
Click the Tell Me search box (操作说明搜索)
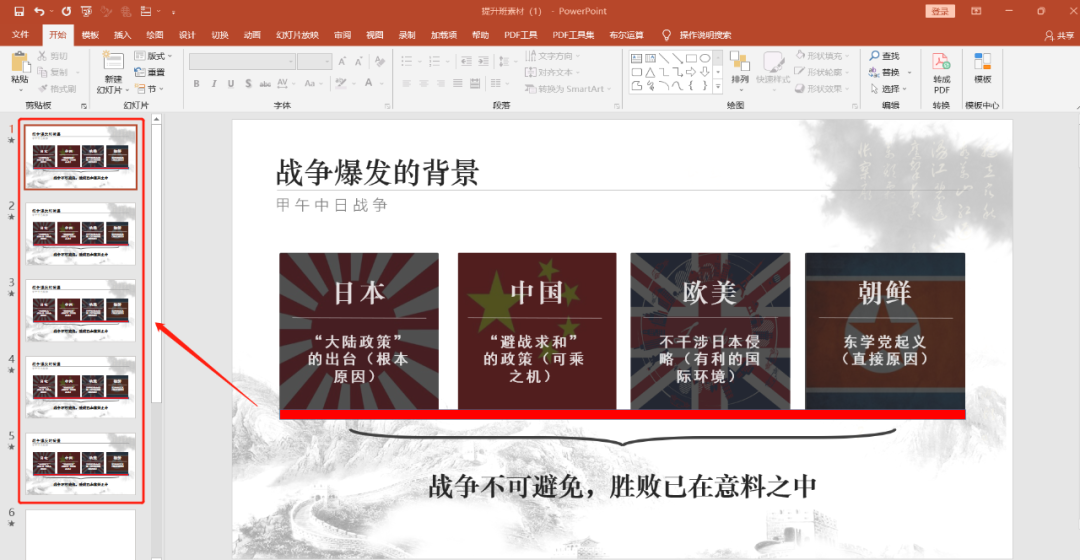coord(705,35)
